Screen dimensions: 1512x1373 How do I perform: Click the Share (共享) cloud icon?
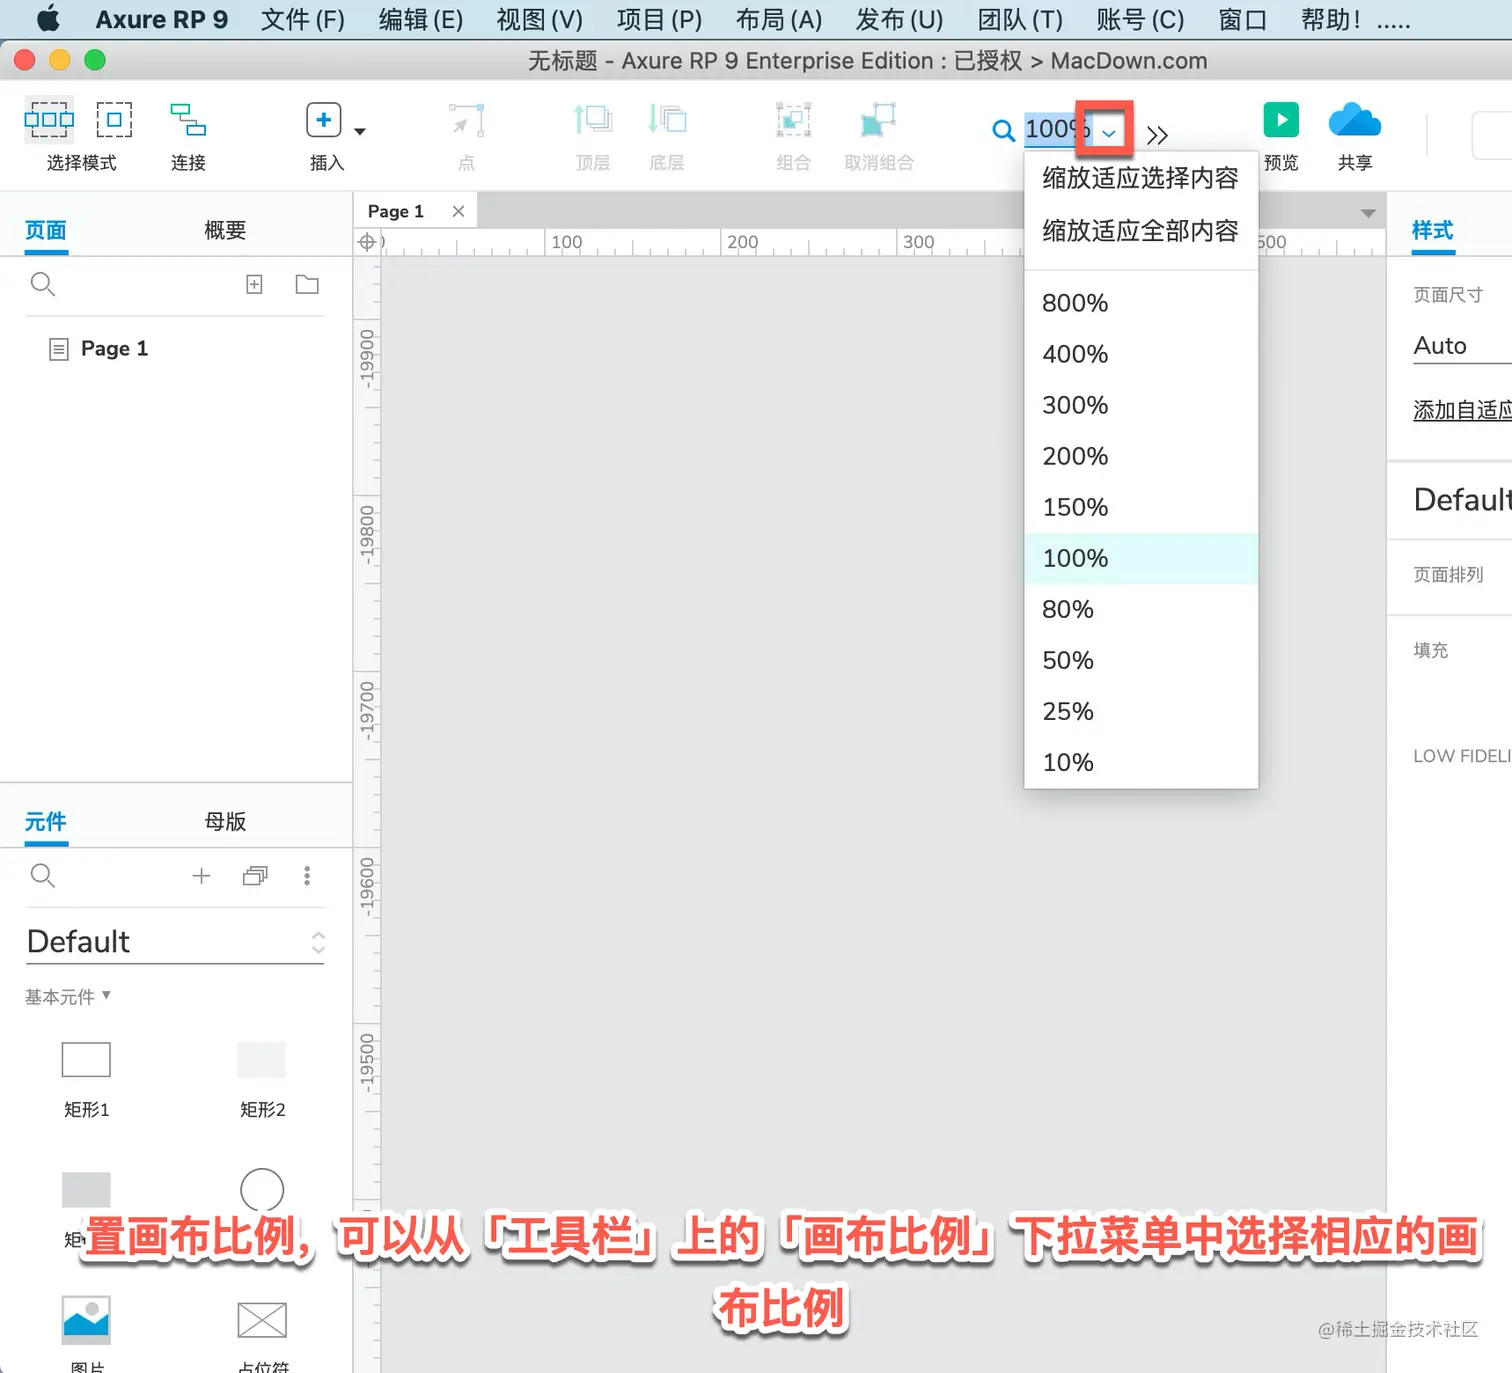[1355, 120]
